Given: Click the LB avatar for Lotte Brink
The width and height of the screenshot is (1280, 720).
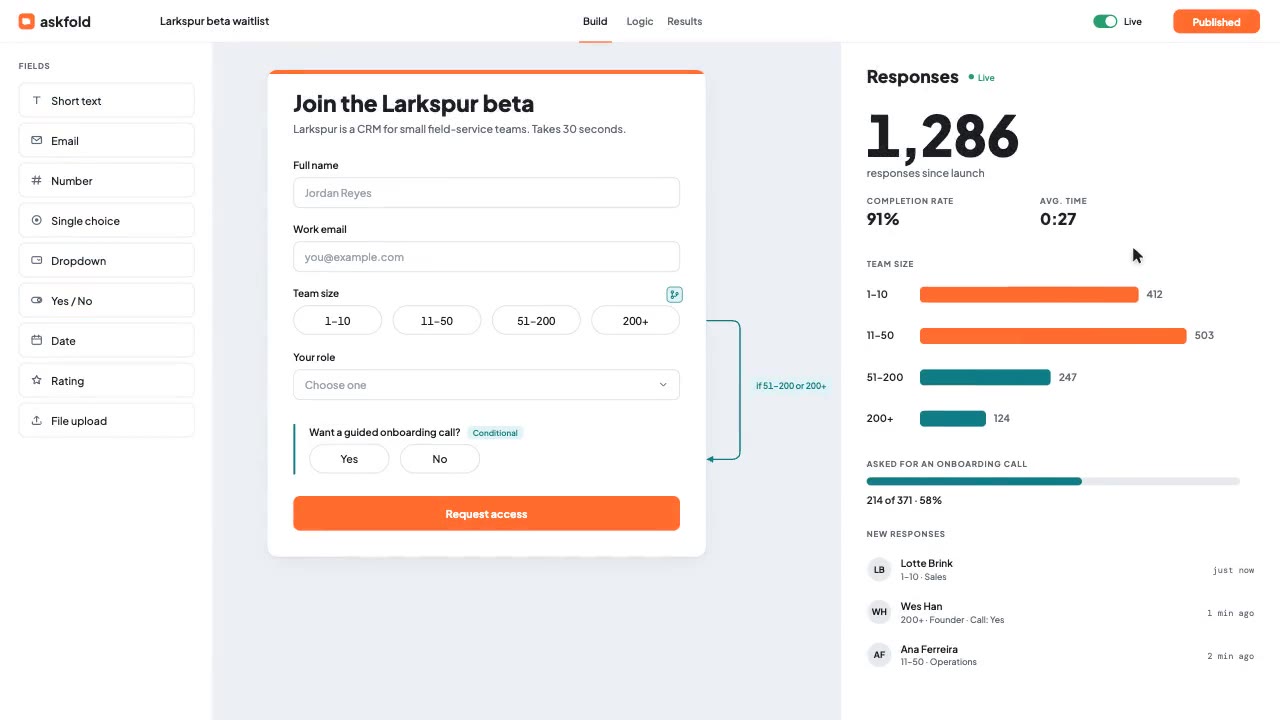Looking at the screenshot, I should [879, 570].
